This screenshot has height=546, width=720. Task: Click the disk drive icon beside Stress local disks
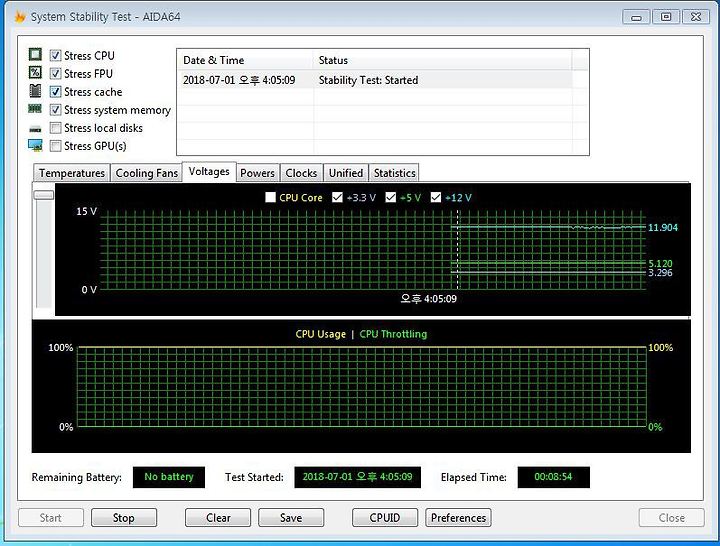(35, 129)
